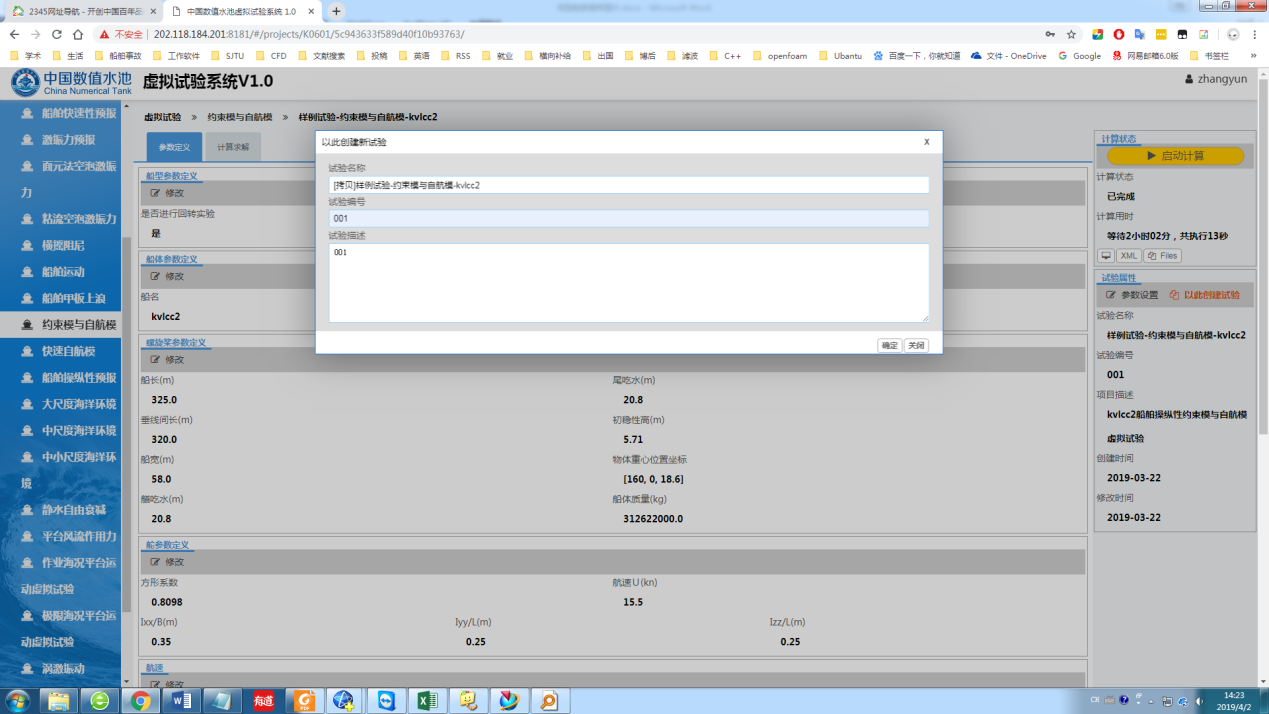Click the 确定 confirm button in dialog

889,345
